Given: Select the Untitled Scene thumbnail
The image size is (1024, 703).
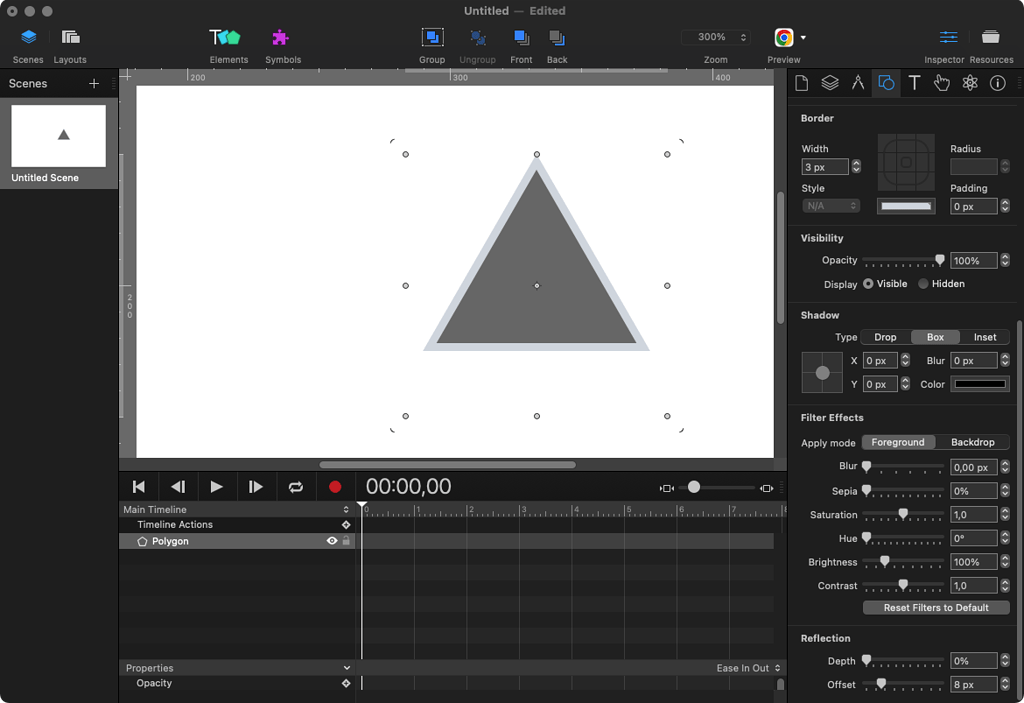Looking at the screenshot, I should (x=57, y=135).
